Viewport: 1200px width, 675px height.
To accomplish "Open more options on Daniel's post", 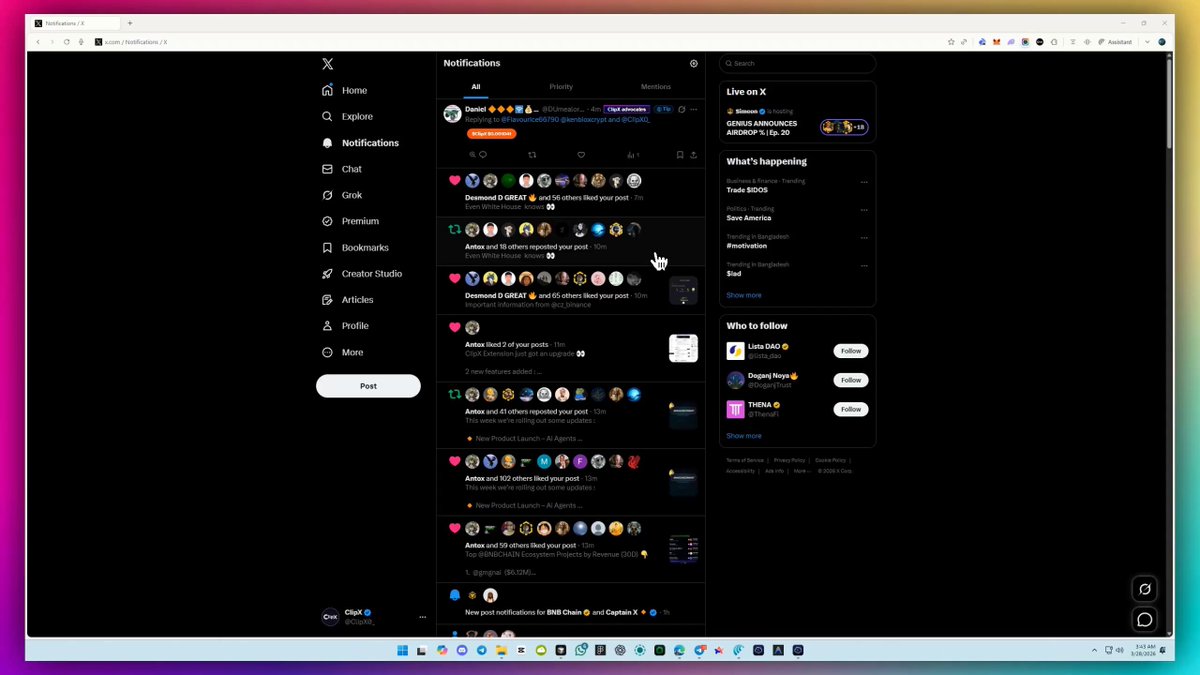I will coord(694,109).
